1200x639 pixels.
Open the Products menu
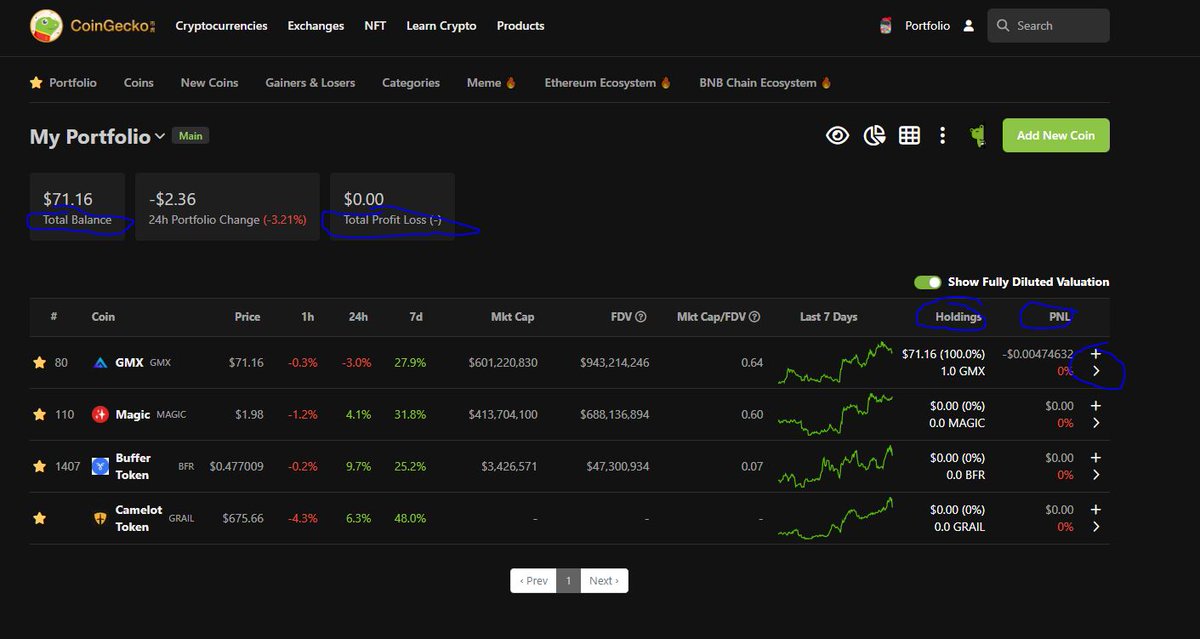tap(520, 26)
